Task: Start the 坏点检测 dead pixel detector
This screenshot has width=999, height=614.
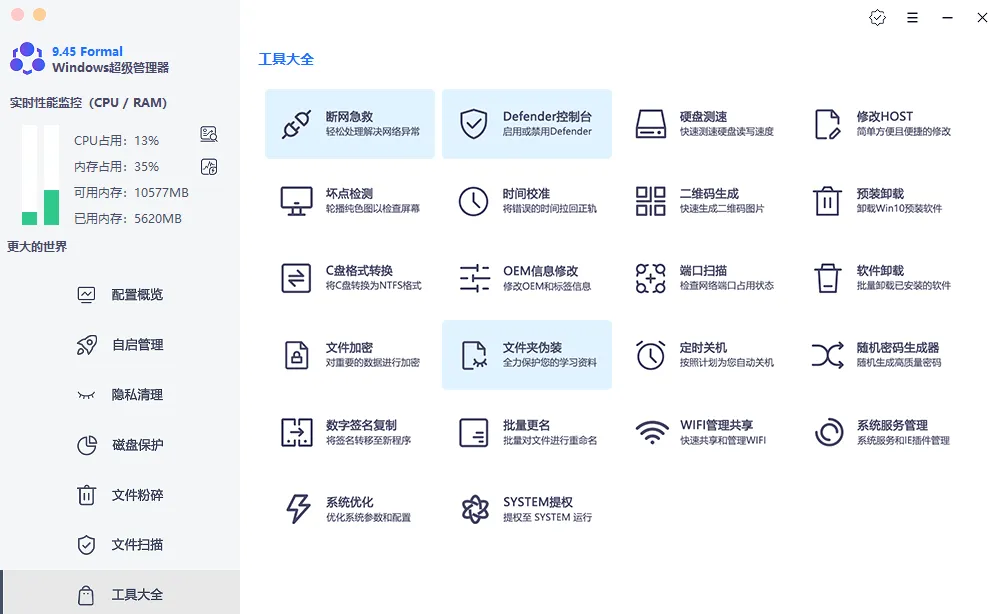Action: (x=348, y=200)
